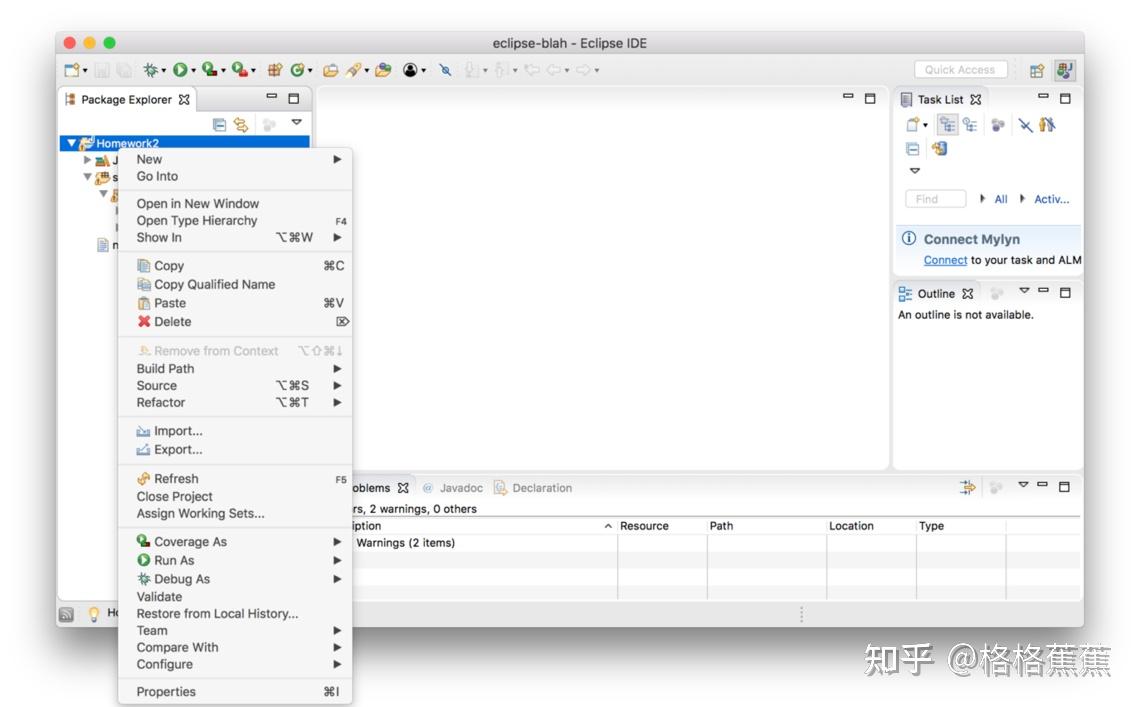Open the Run As submenu
The height and width of the screenshot is (707, 1140).
(236, 560)
